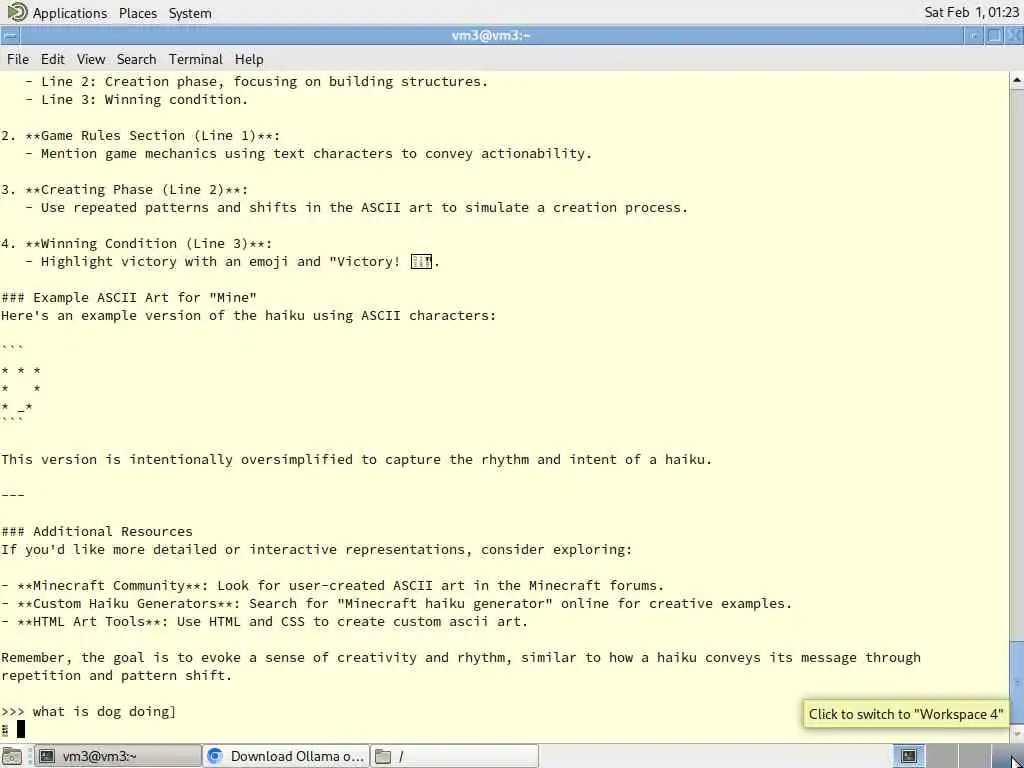Screen dimensions: 1024x768
Task: Click the line "- Mention game mechanics using text characters"
Action: click(308, 153)
